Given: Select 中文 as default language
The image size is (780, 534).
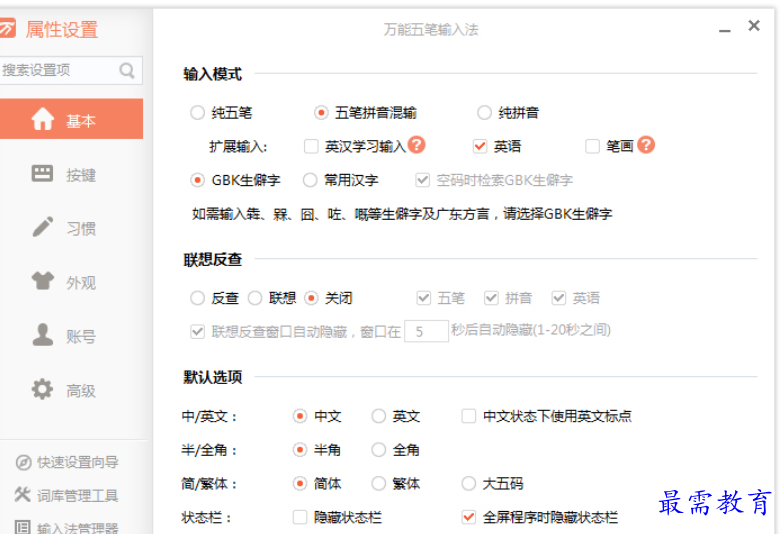Looking at the screenshot, I should pyautogui.click(x=300, y=416).
